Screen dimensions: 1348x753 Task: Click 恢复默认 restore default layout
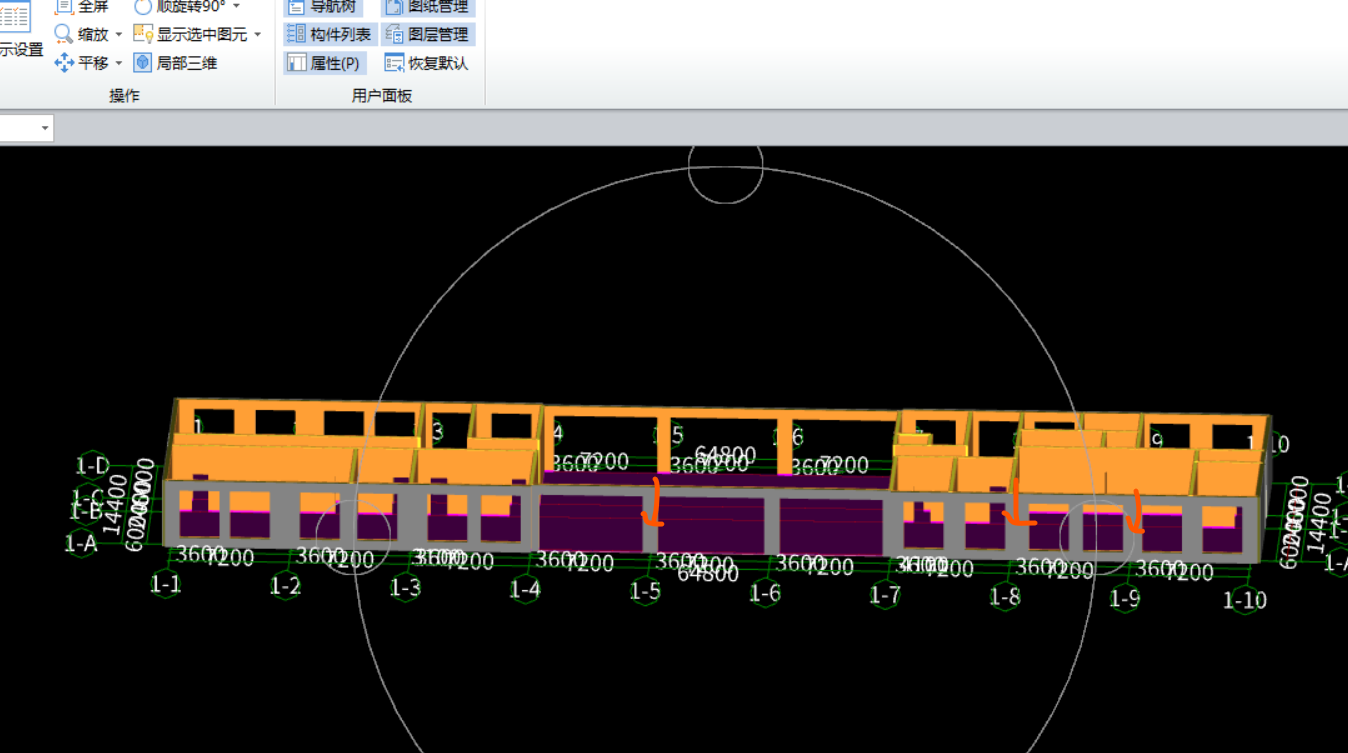[x=427, y=63]
